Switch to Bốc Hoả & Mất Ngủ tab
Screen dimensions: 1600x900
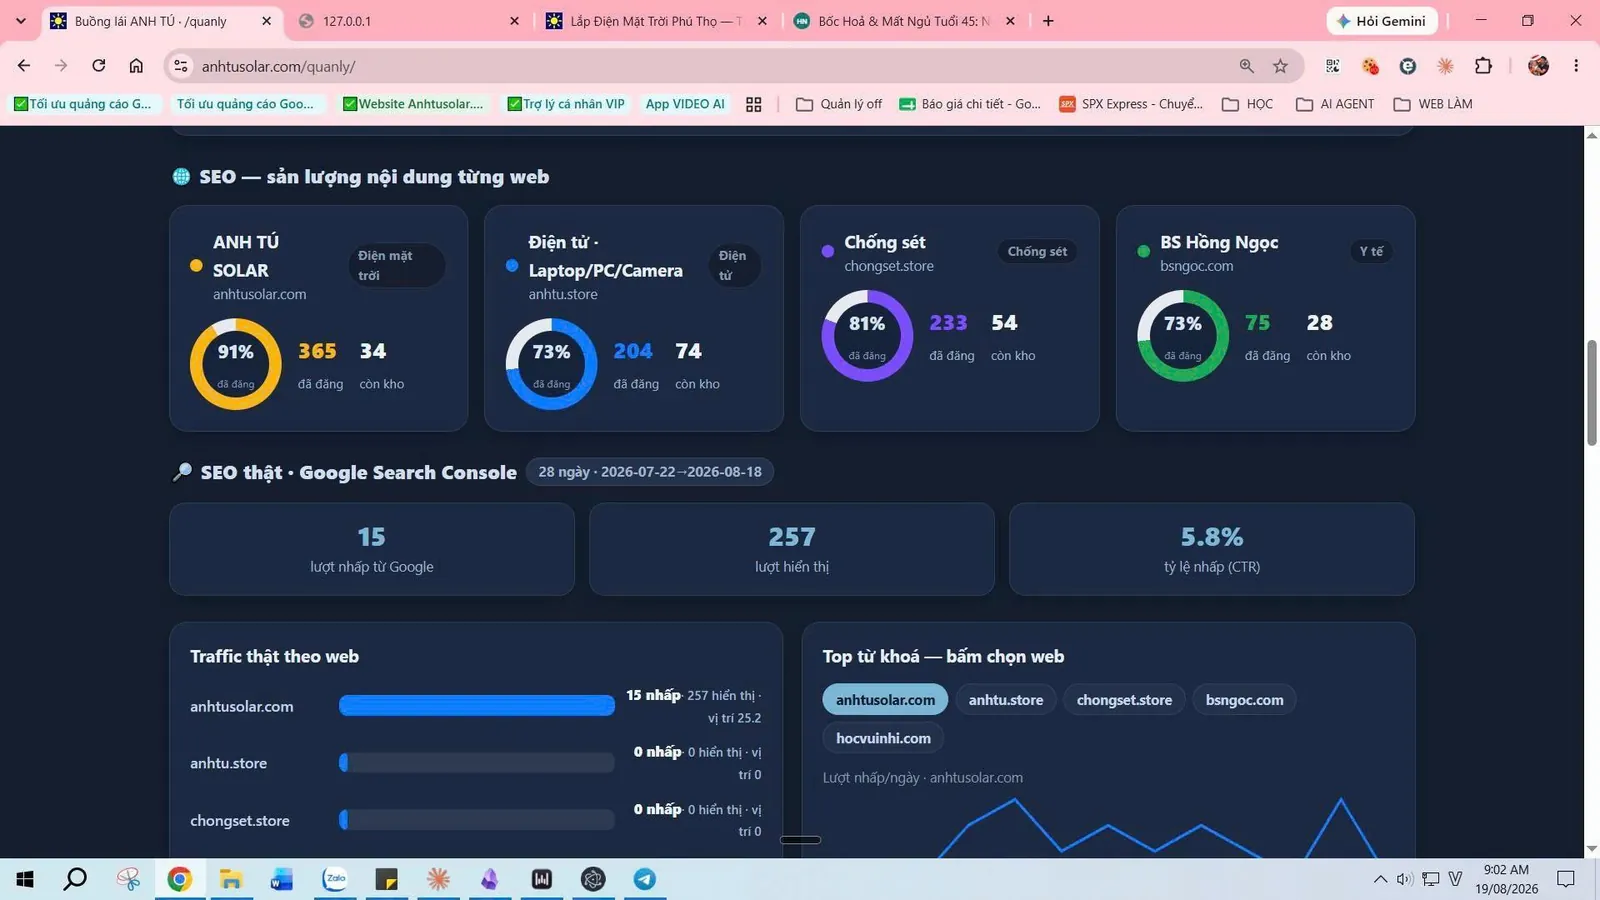click(x=904, y=21)
